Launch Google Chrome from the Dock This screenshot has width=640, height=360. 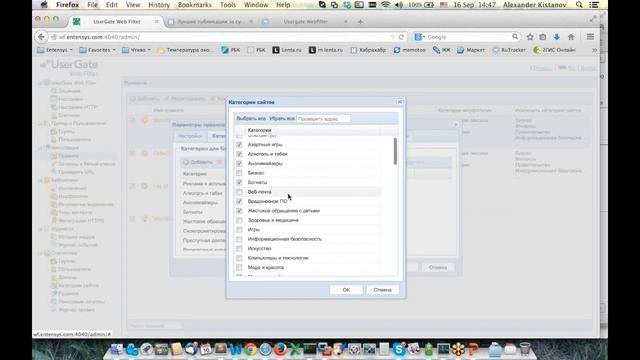(x=251, y=349)
